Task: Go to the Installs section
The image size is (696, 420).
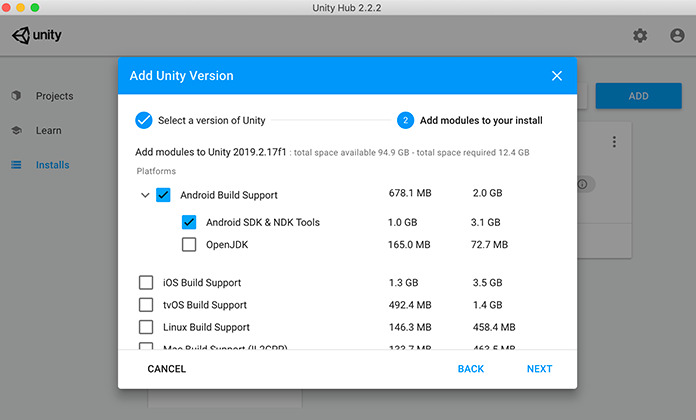Action: point(52,165)
